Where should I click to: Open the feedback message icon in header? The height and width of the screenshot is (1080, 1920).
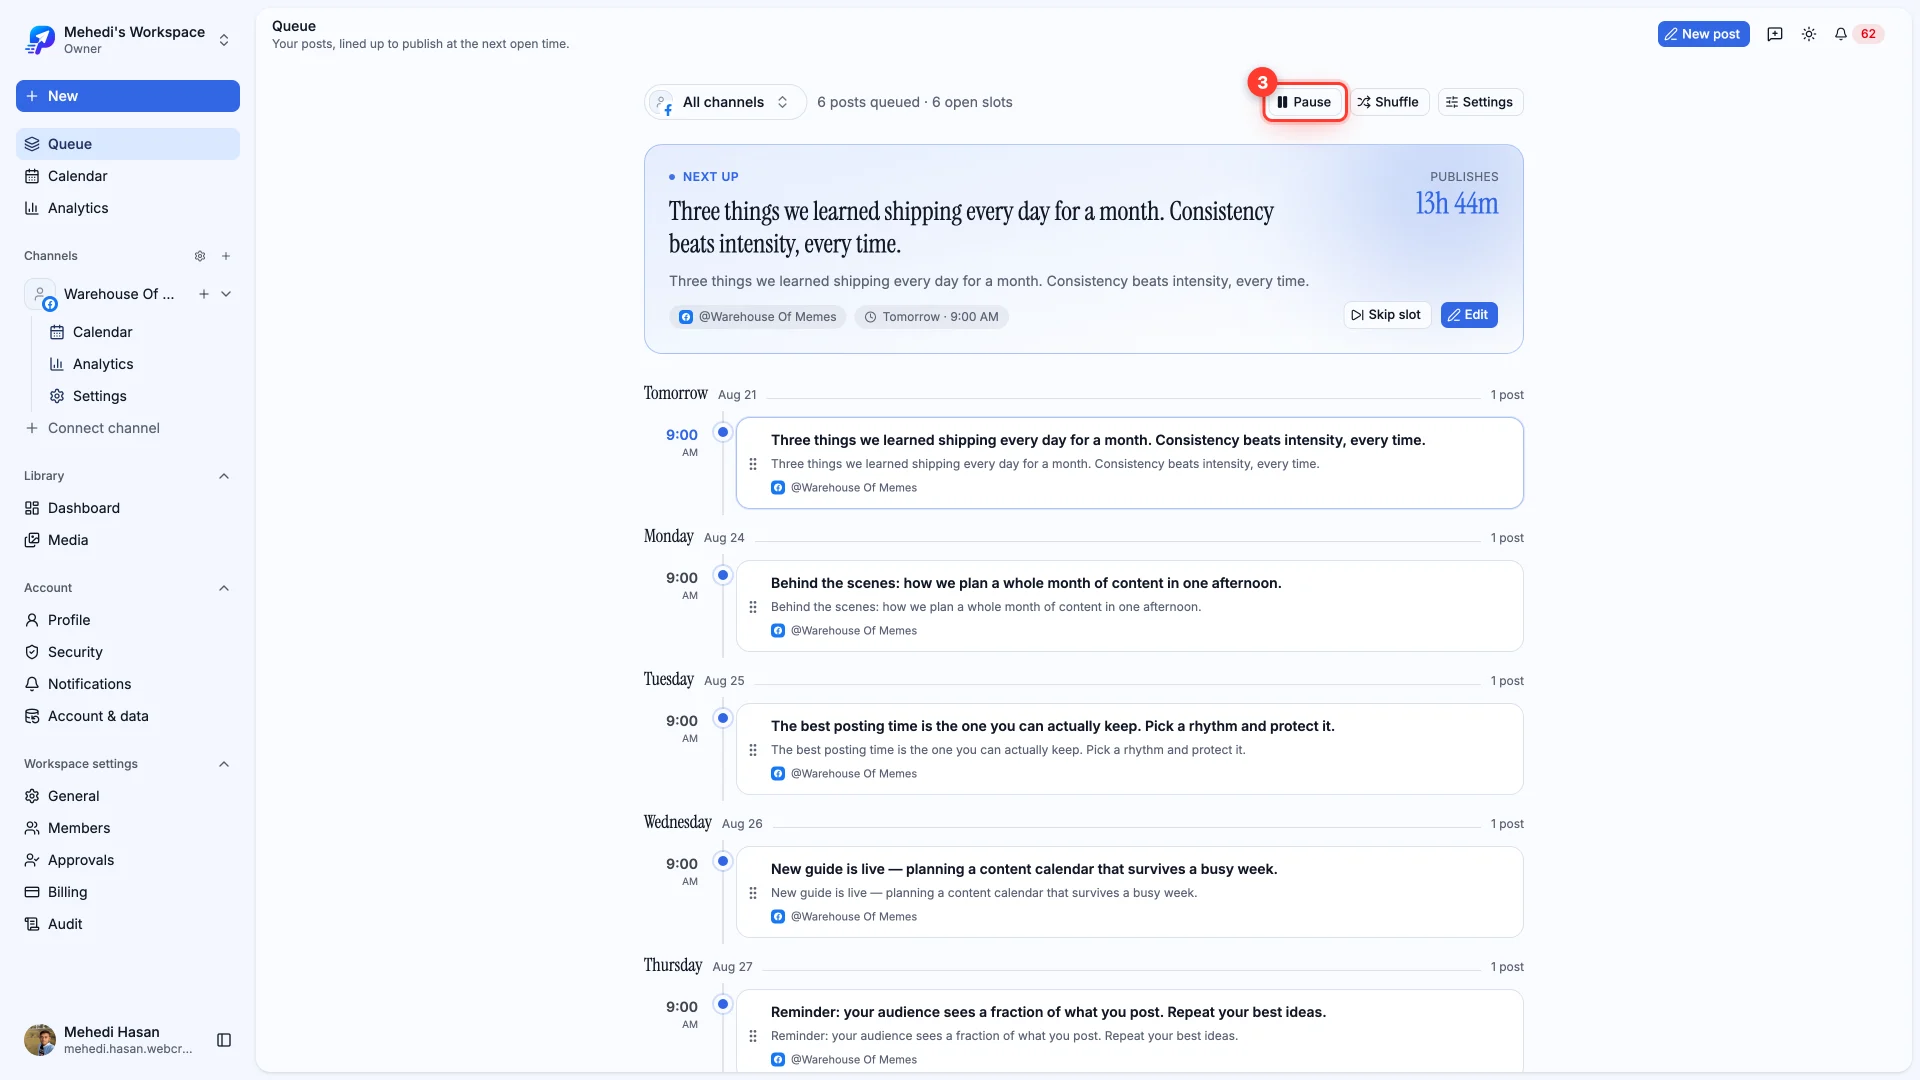1775,34
